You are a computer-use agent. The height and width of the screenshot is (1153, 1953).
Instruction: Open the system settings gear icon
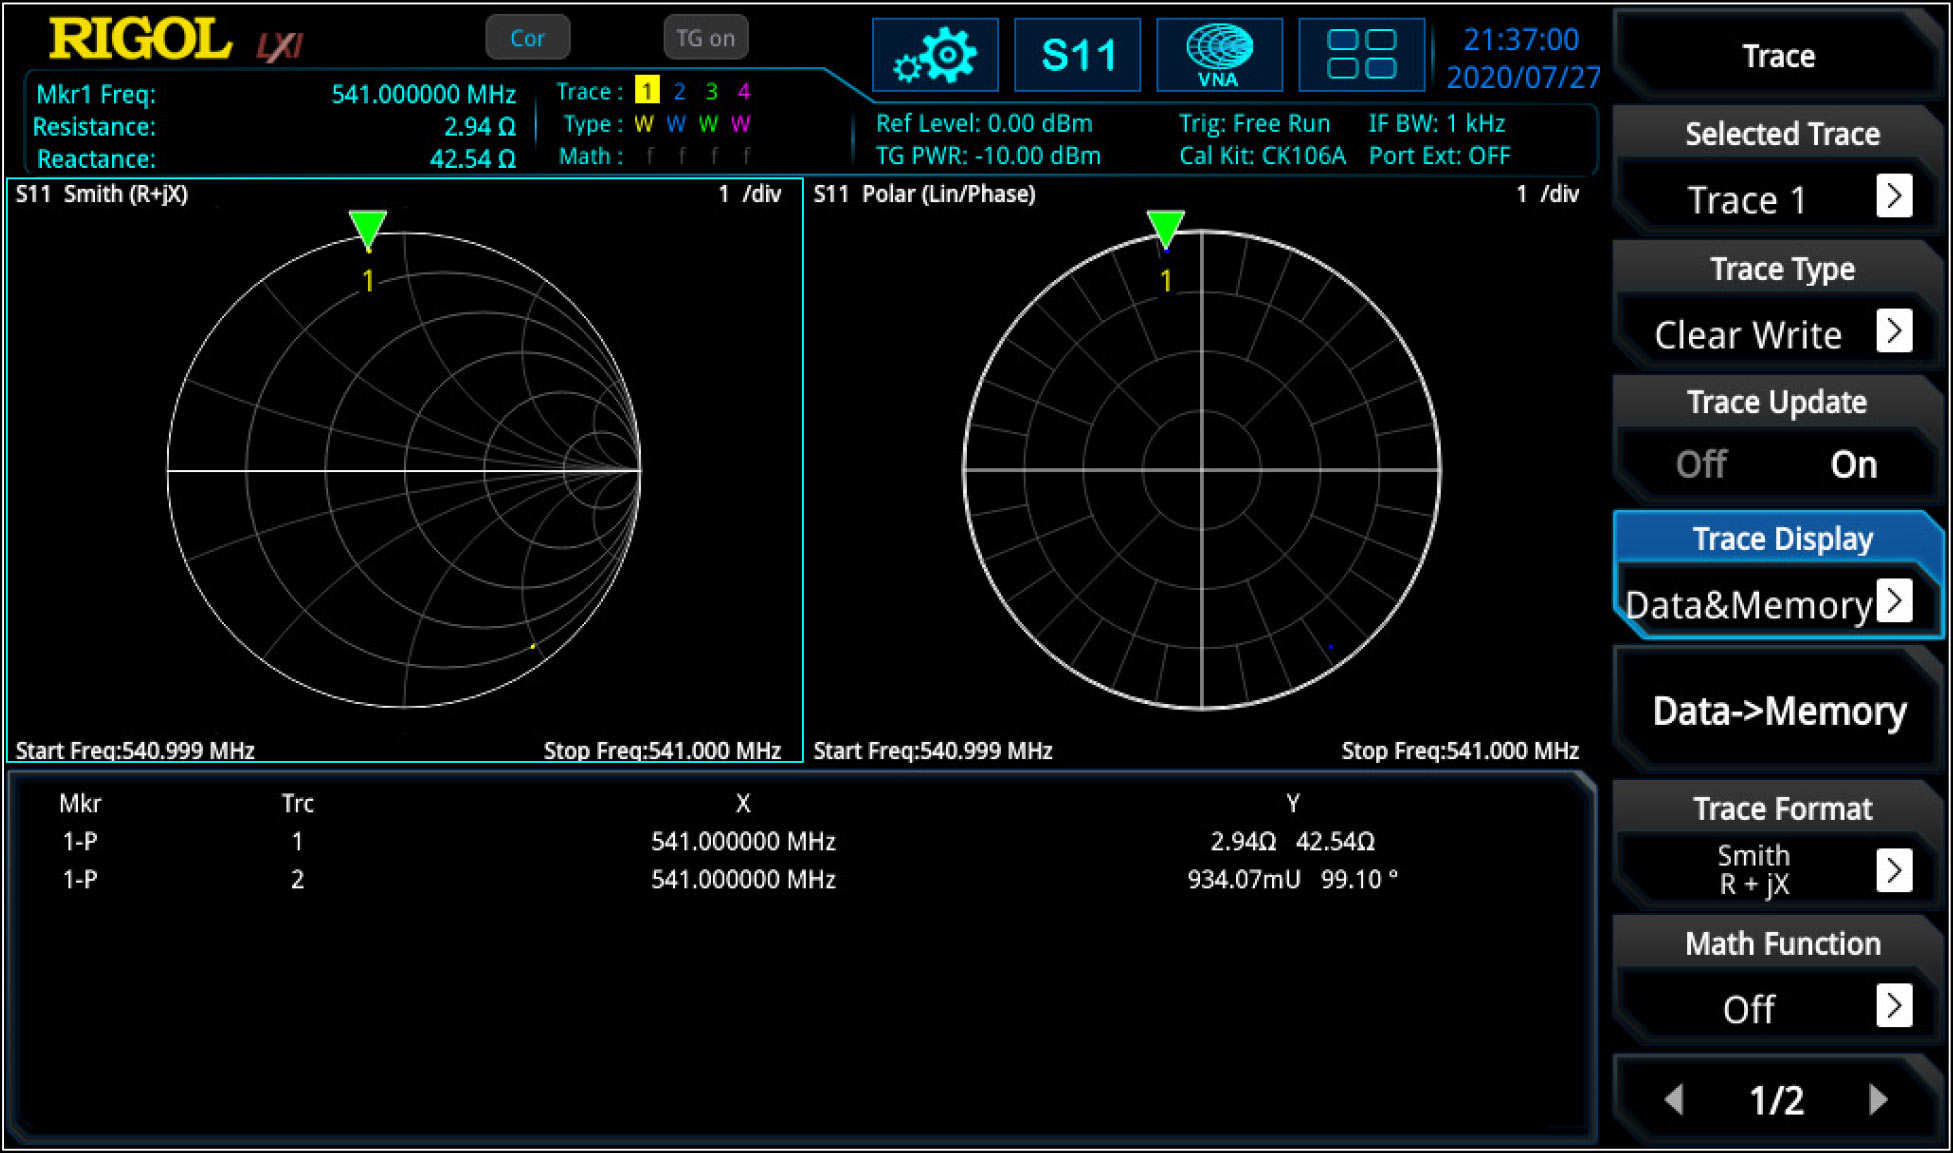(x=935, y=55)
